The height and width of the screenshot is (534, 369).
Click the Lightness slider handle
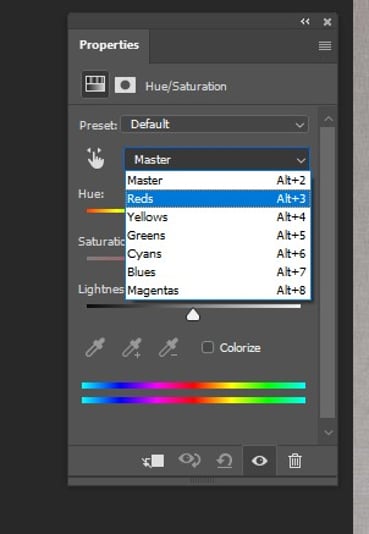coord(193,315)
